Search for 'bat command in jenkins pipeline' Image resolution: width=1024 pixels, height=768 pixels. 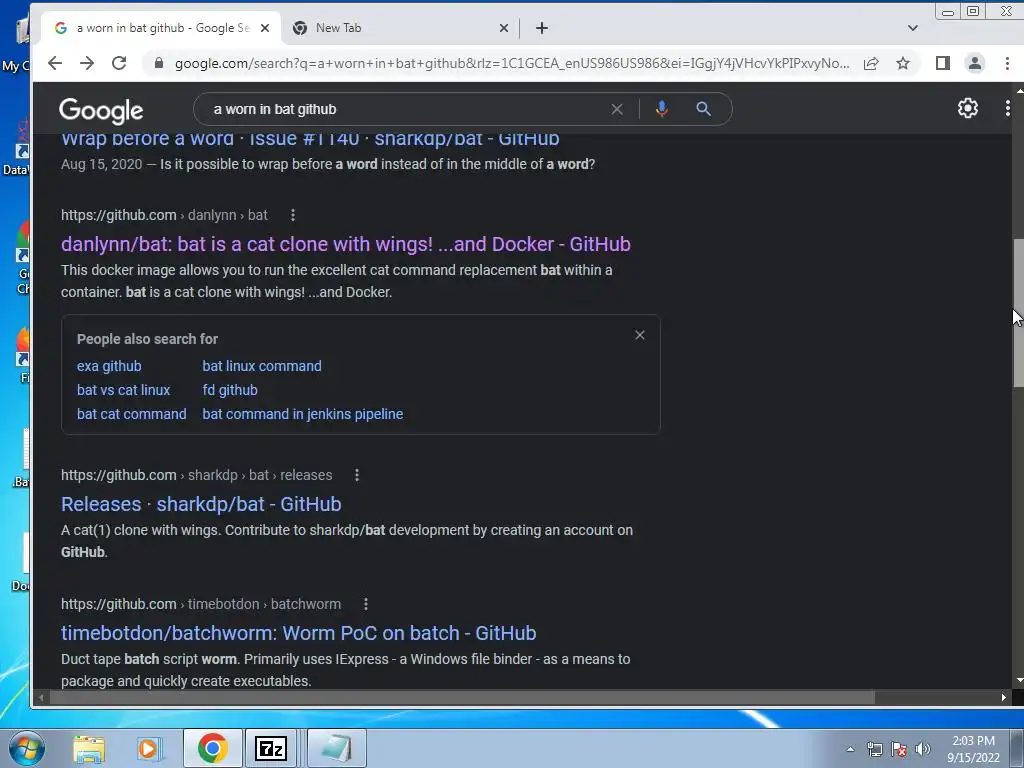coord(302,414)
